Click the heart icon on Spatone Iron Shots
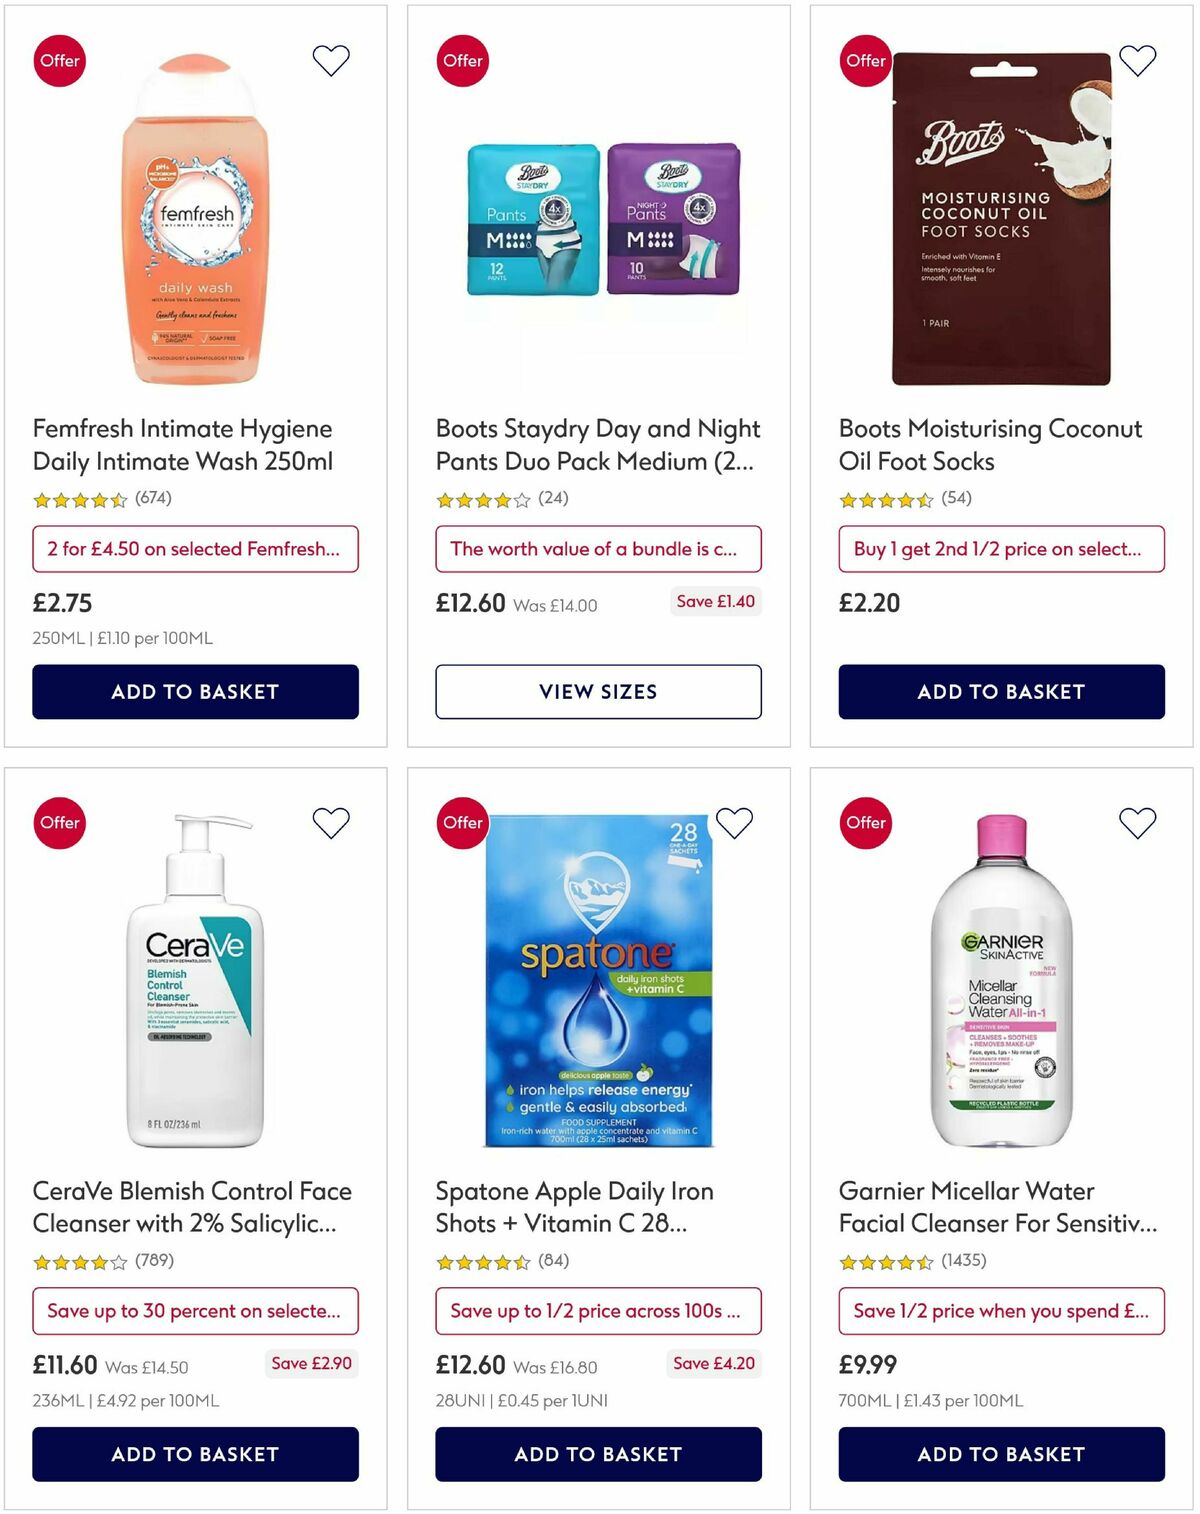This screenshot has height=1514, width=1200. pos(733,823)
